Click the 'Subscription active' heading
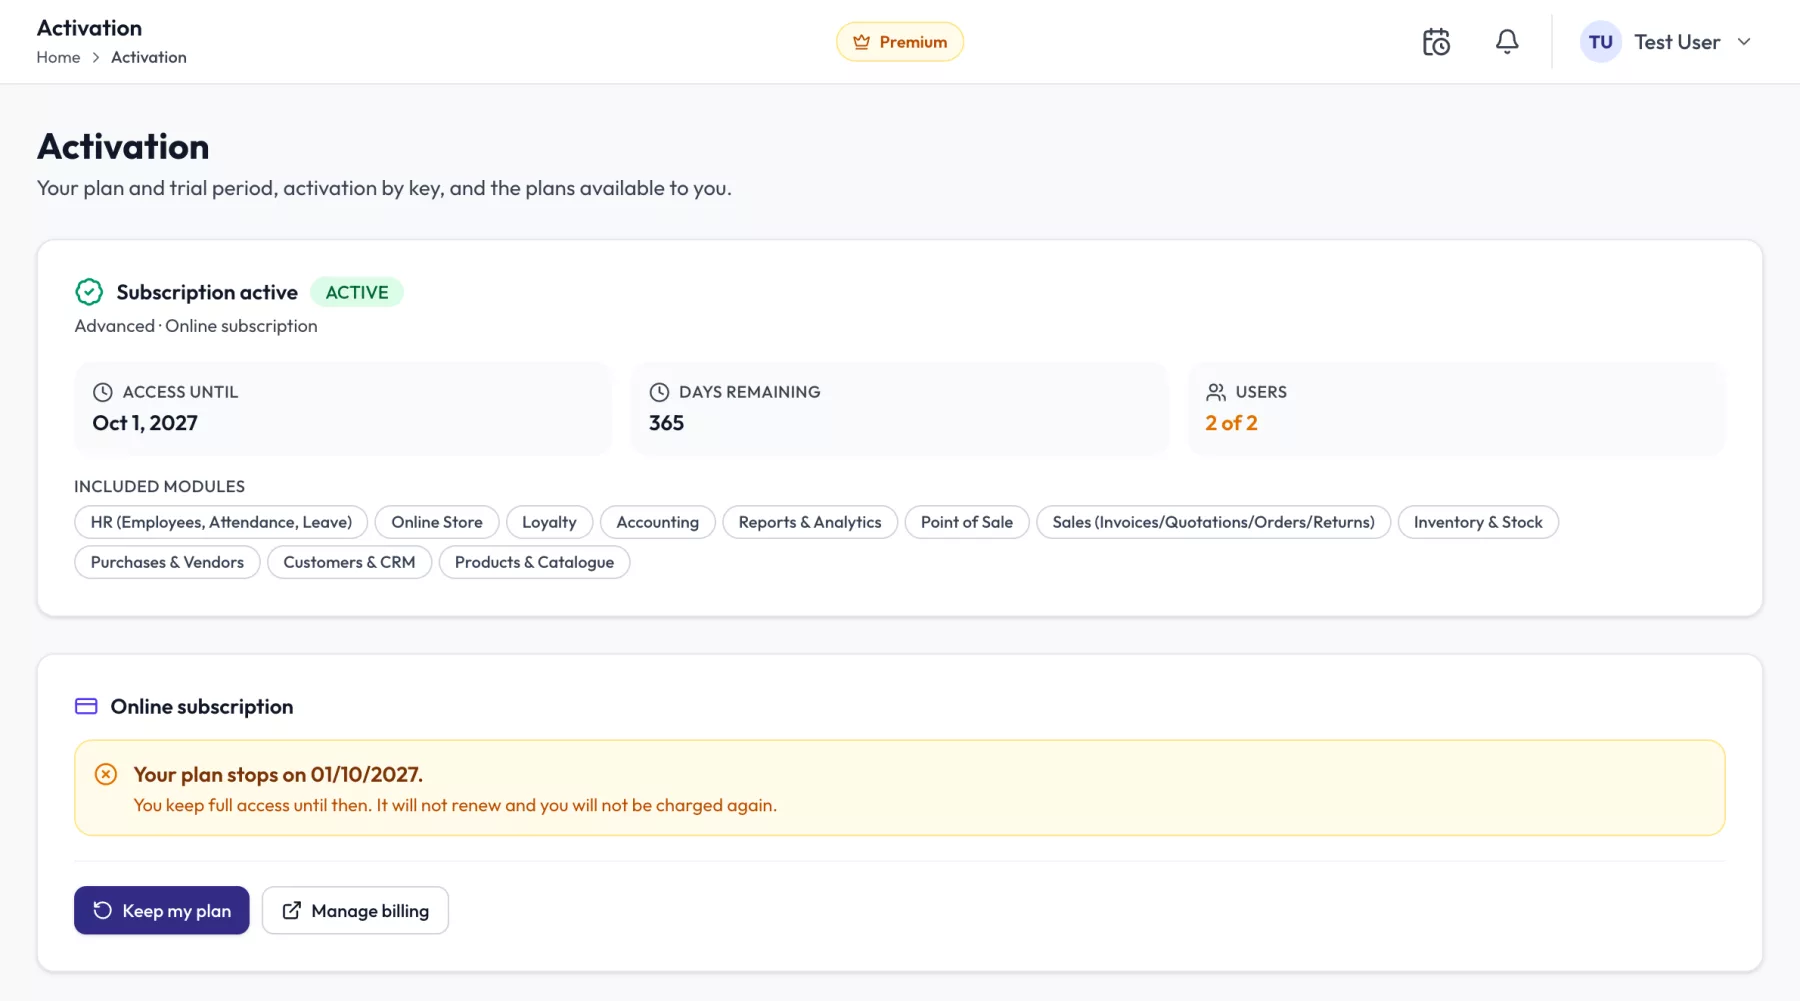 pyautogui.click(x=207, y=292)
